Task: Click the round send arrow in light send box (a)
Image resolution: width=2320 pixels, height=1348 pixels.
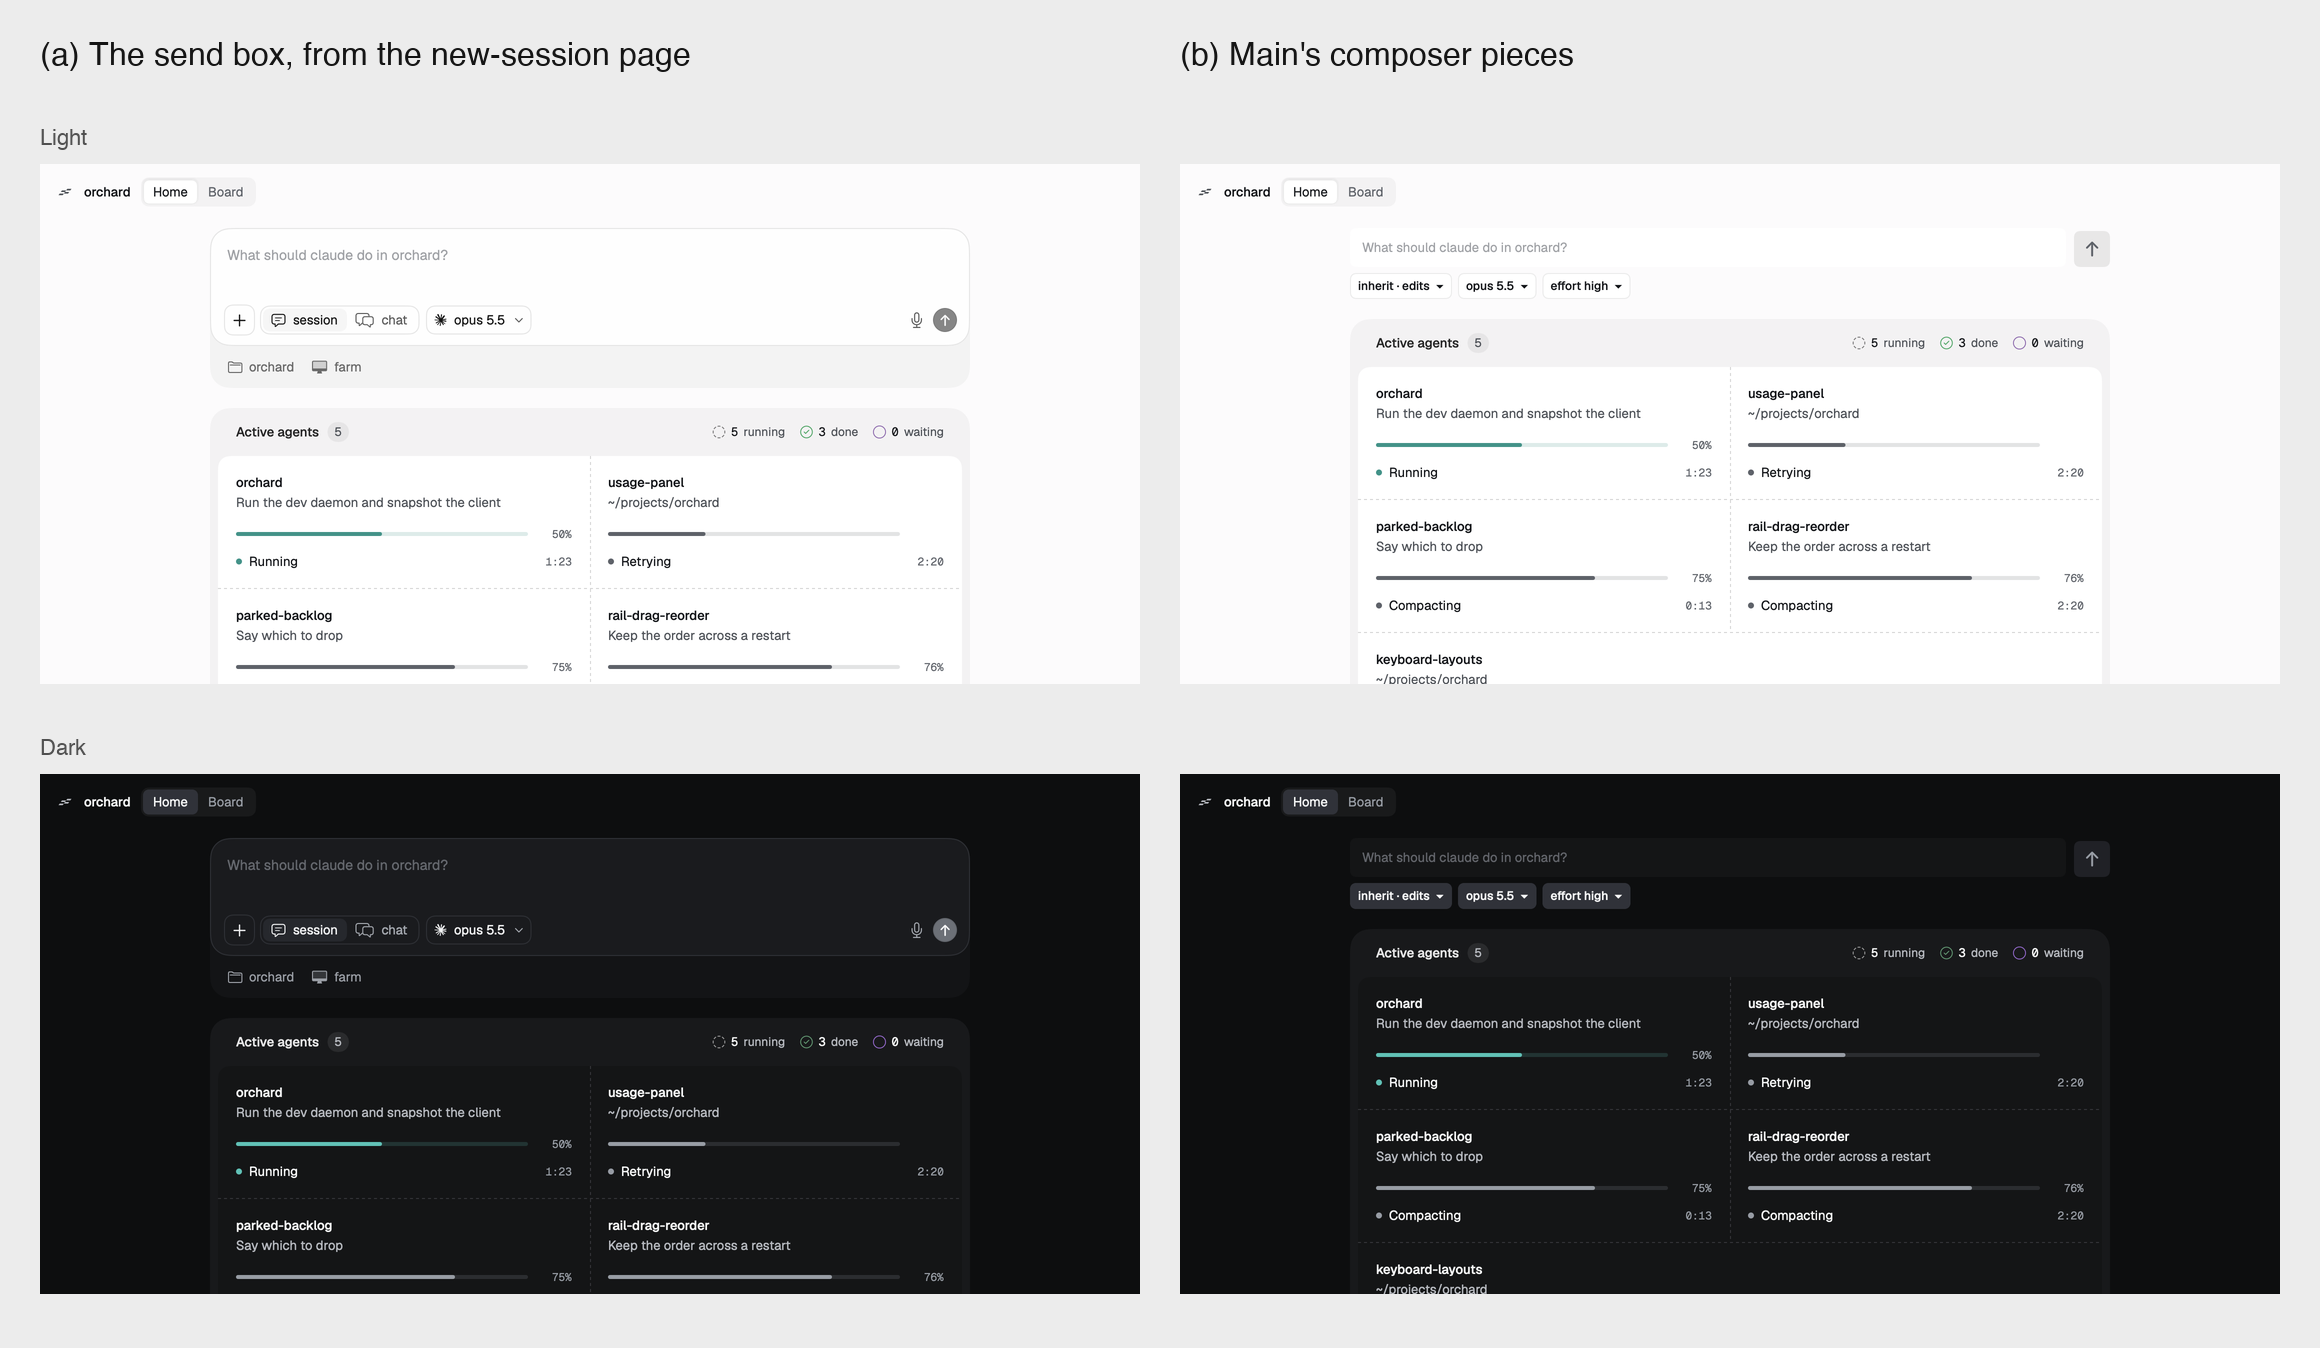Action: click(x=945, y=320)
